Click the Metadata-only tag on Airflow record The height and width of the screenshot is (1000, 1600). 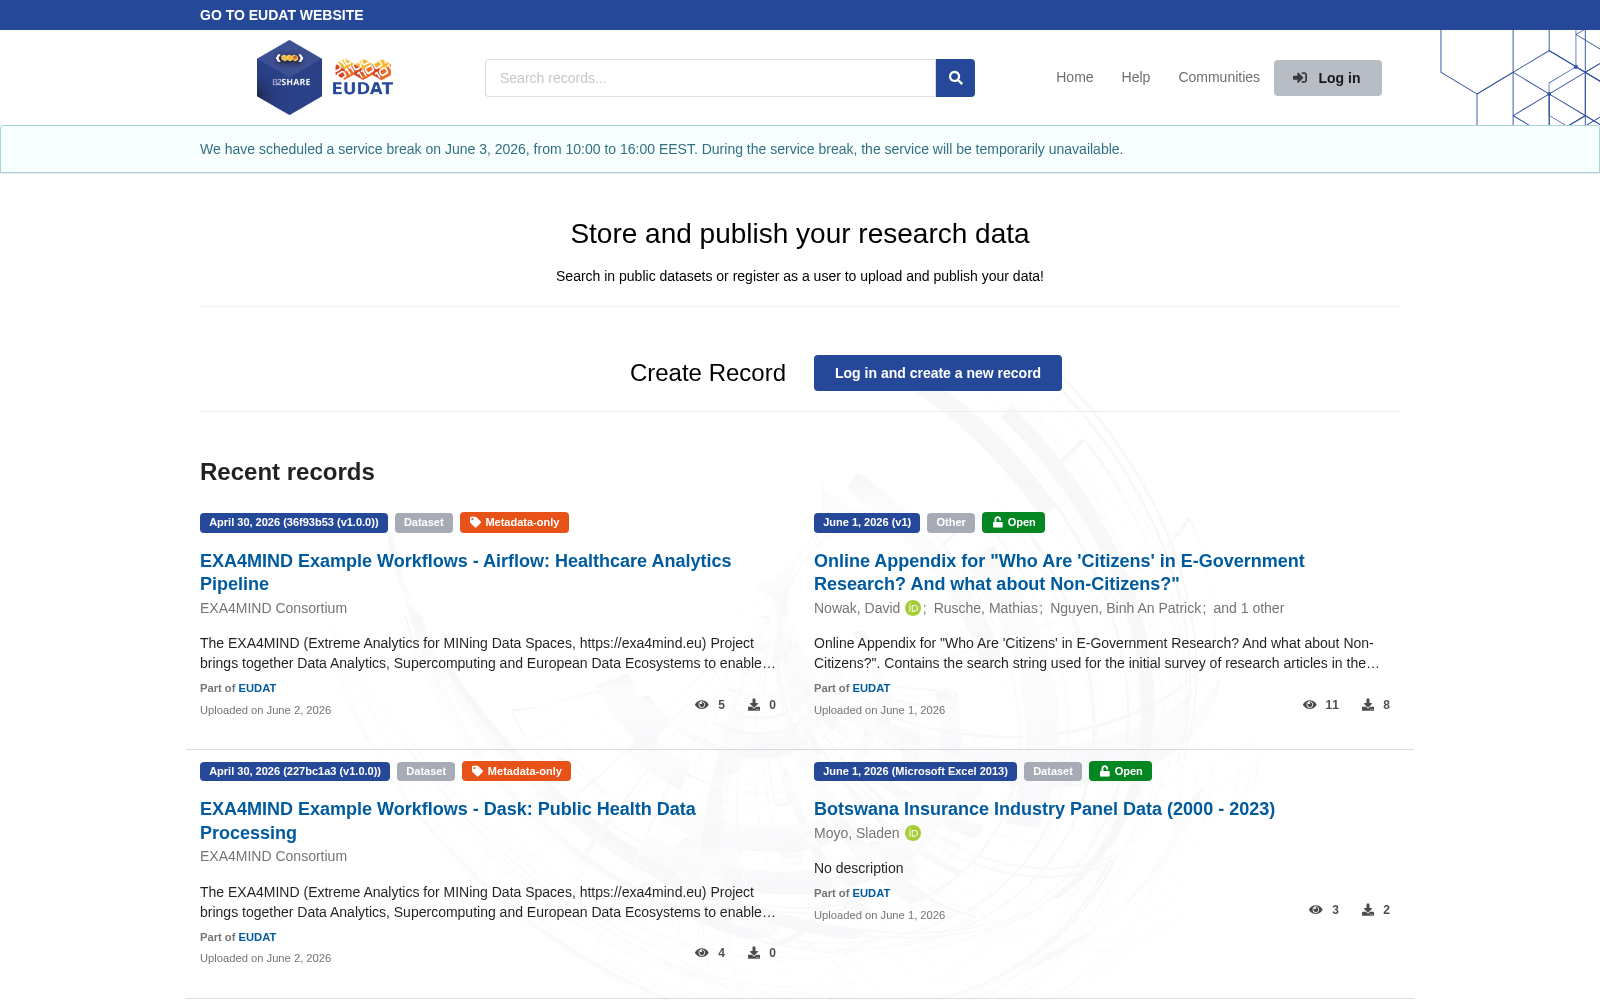point(514,522)
